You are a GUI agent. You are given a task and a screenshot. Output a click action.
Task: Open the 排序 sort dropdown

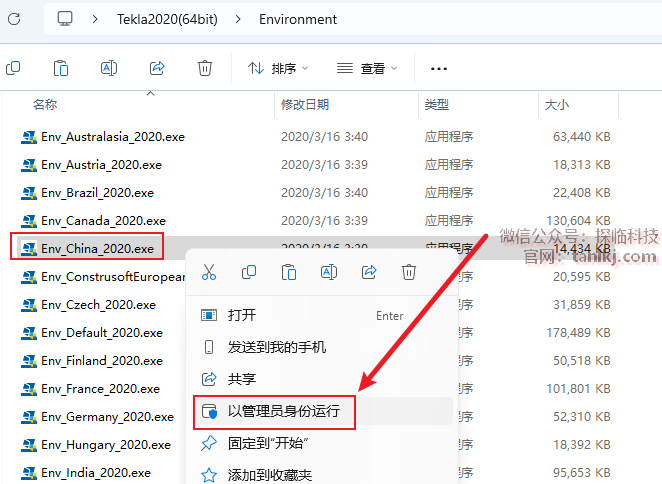tap(278, 68)
